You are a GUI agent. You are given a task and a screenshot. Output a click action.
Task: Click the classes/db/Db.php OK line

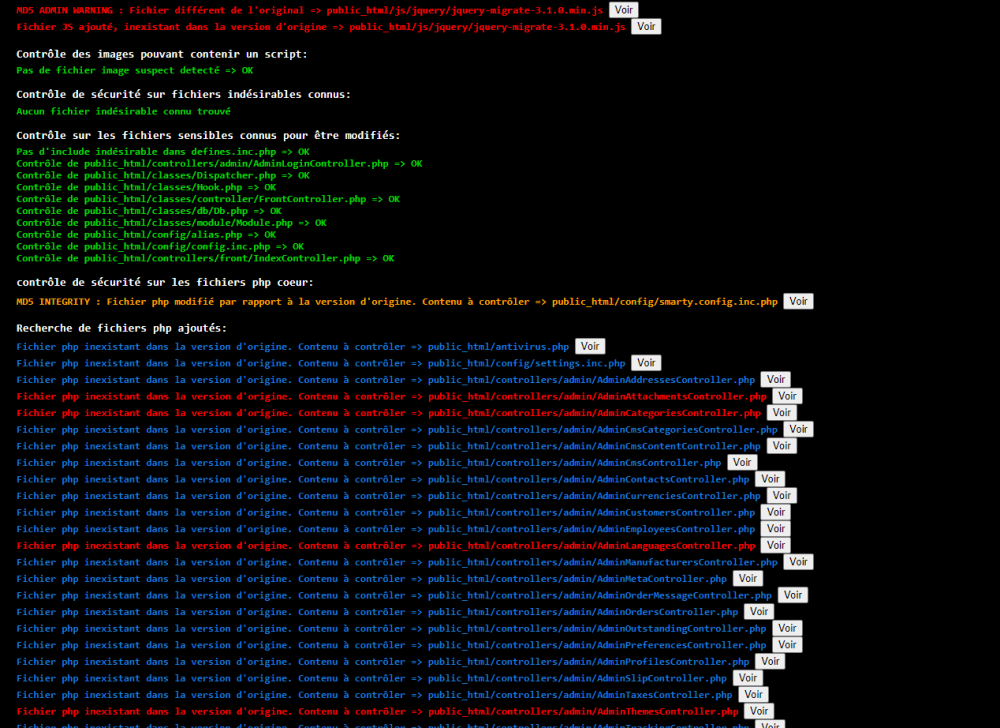tap(149, 211)
